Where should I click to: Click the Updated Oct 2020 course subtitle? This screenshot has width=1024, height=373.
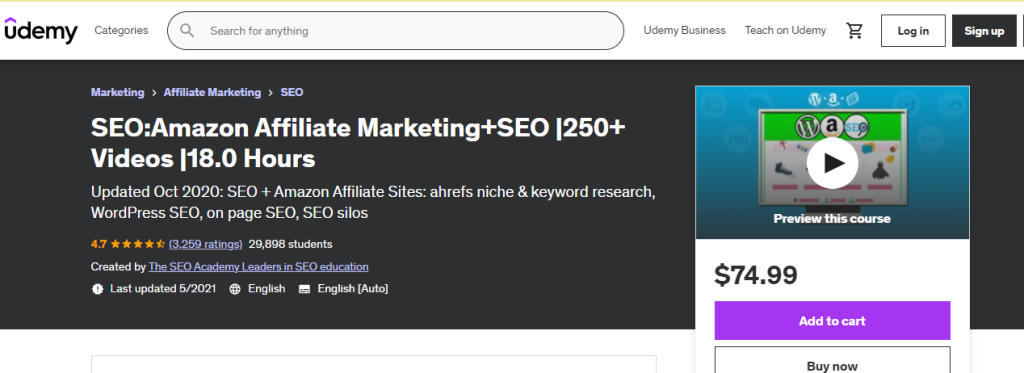point(373,203)
